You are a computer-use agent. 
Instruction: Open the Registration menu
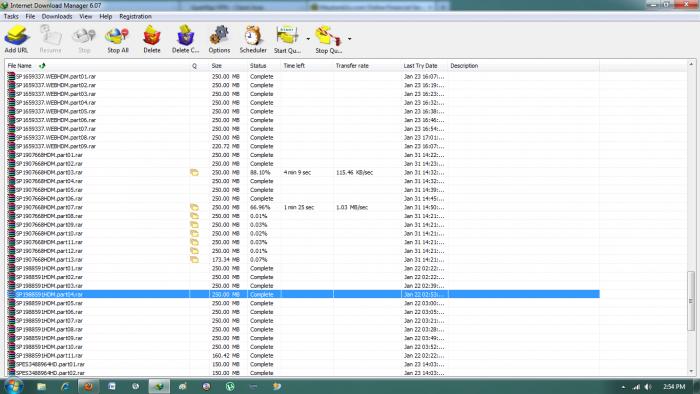135,17
